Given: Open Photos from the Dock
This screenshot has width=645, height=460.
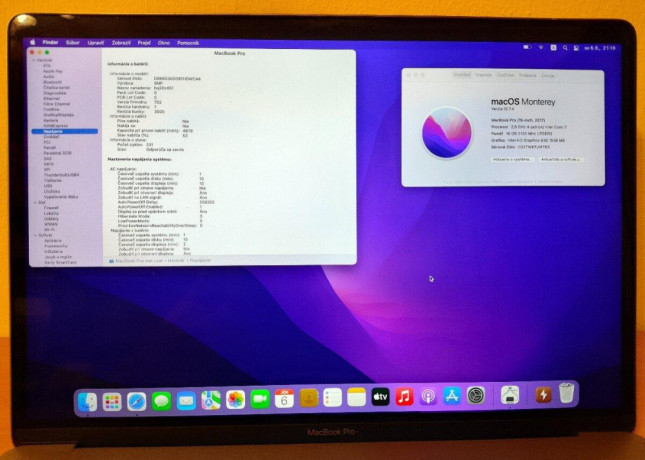Looking at the screenshot, I should tap(235, 400).
